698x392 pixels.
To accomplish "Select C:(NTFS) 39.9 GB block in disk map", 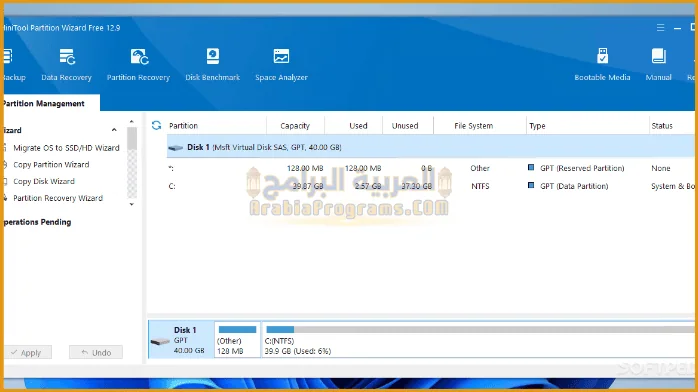I will (x=478, y=340).
